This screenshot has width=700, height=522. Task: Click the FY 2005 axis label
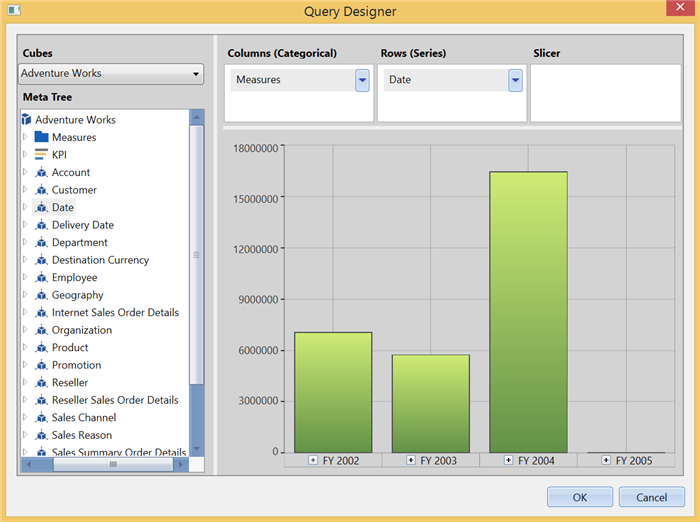click(634, 460)
